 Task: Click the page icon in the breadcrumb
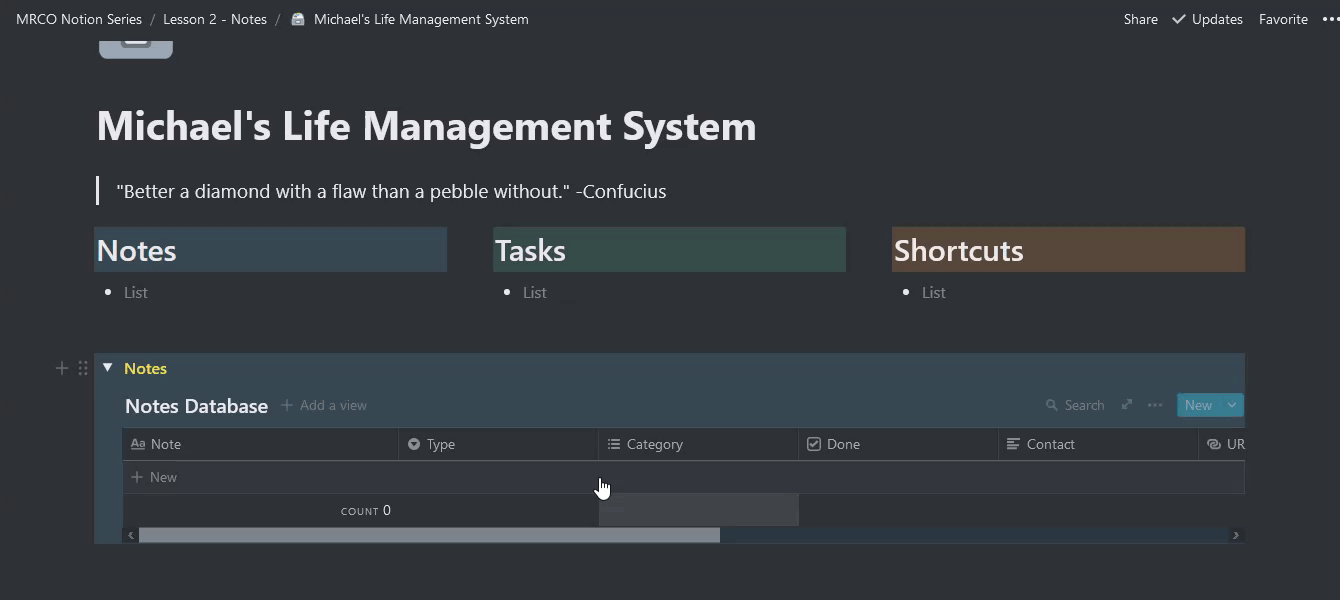tap(298, 19)
